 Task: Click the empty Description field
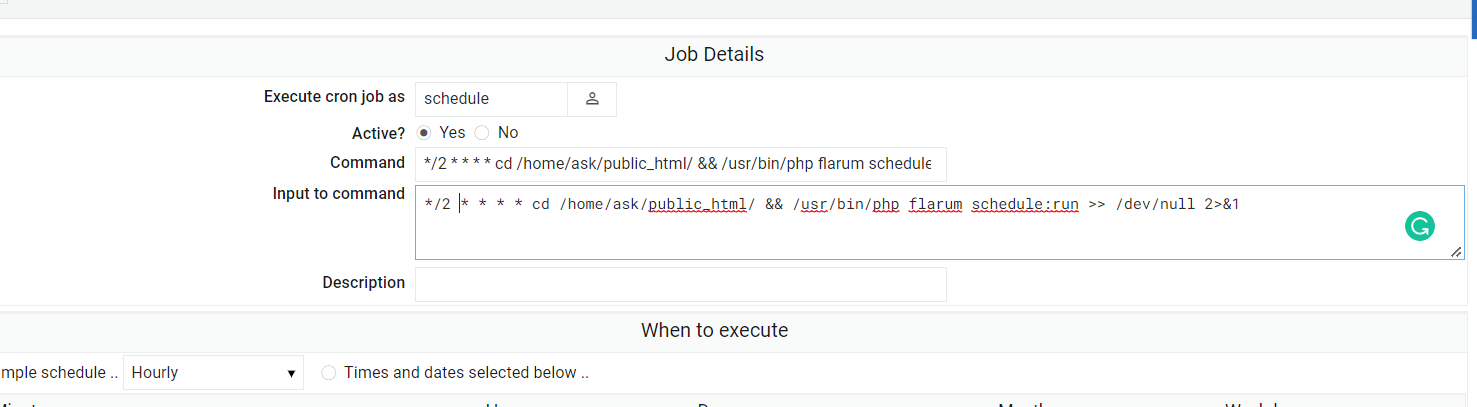[x=680, y=283]
